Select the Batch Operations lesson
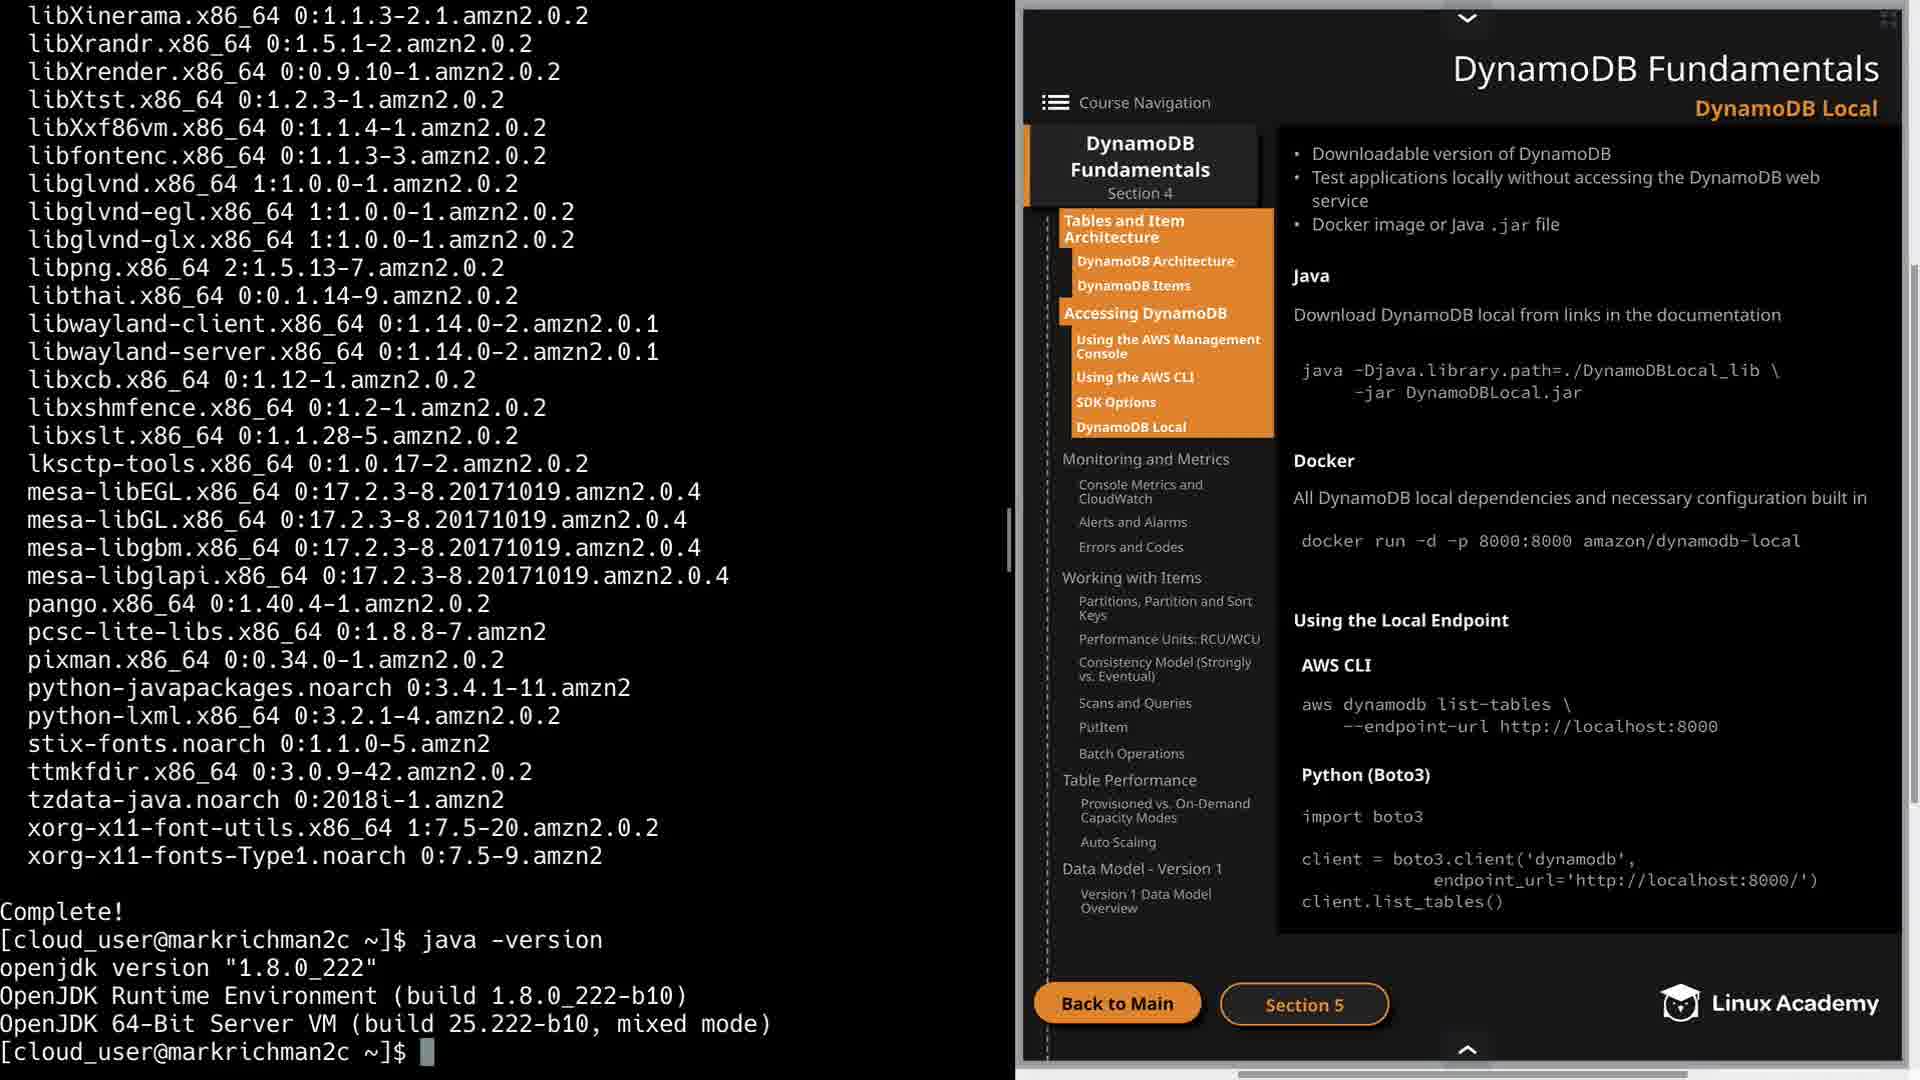This screenshot has width=1920, height=1080. point(1131,754)
